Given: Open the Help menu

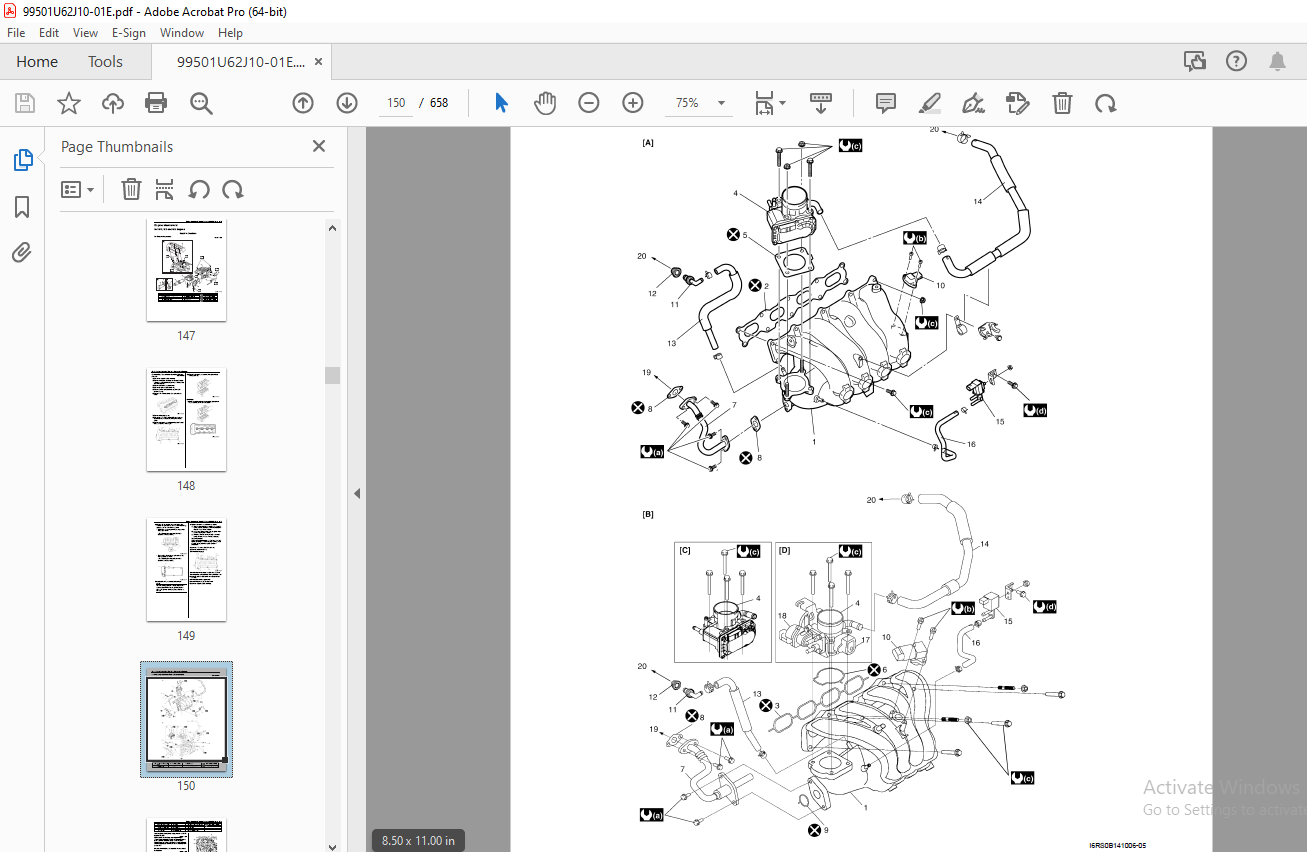Looking at the screenshot, I should click(x=230, y=33).
